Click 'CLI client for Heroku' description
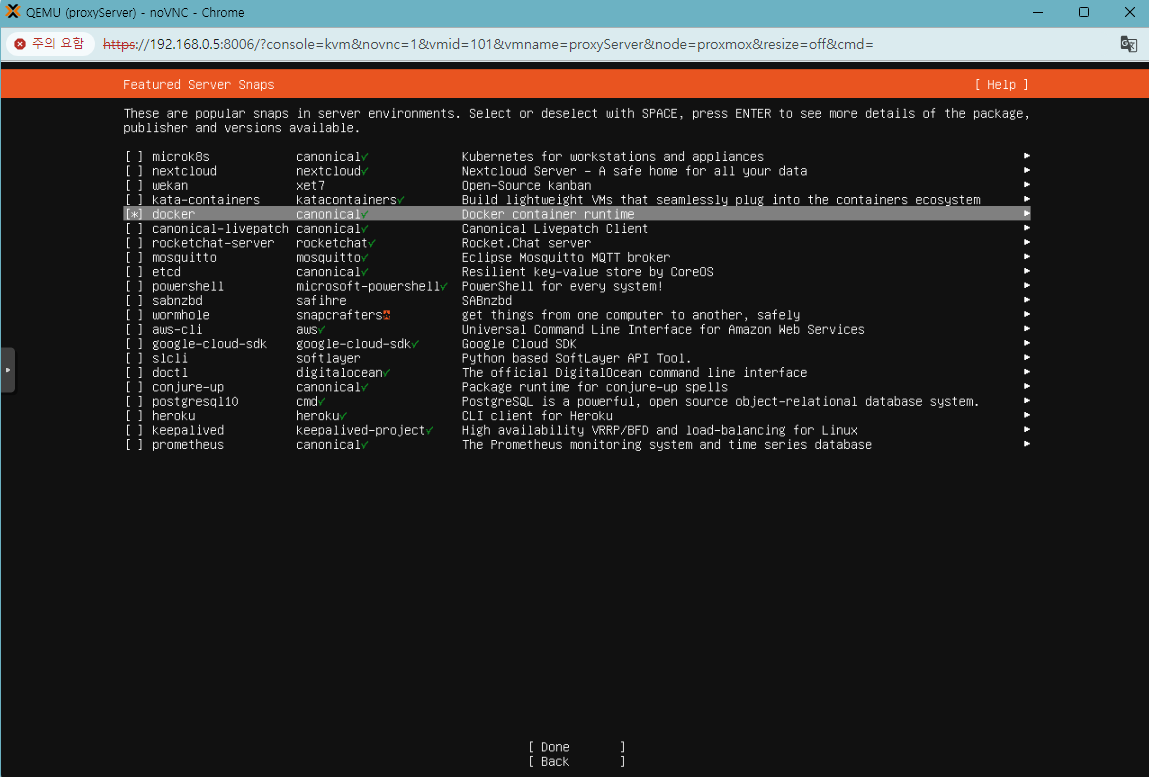The height and width of the screenshot is (777, 1149). coord(537,416)
